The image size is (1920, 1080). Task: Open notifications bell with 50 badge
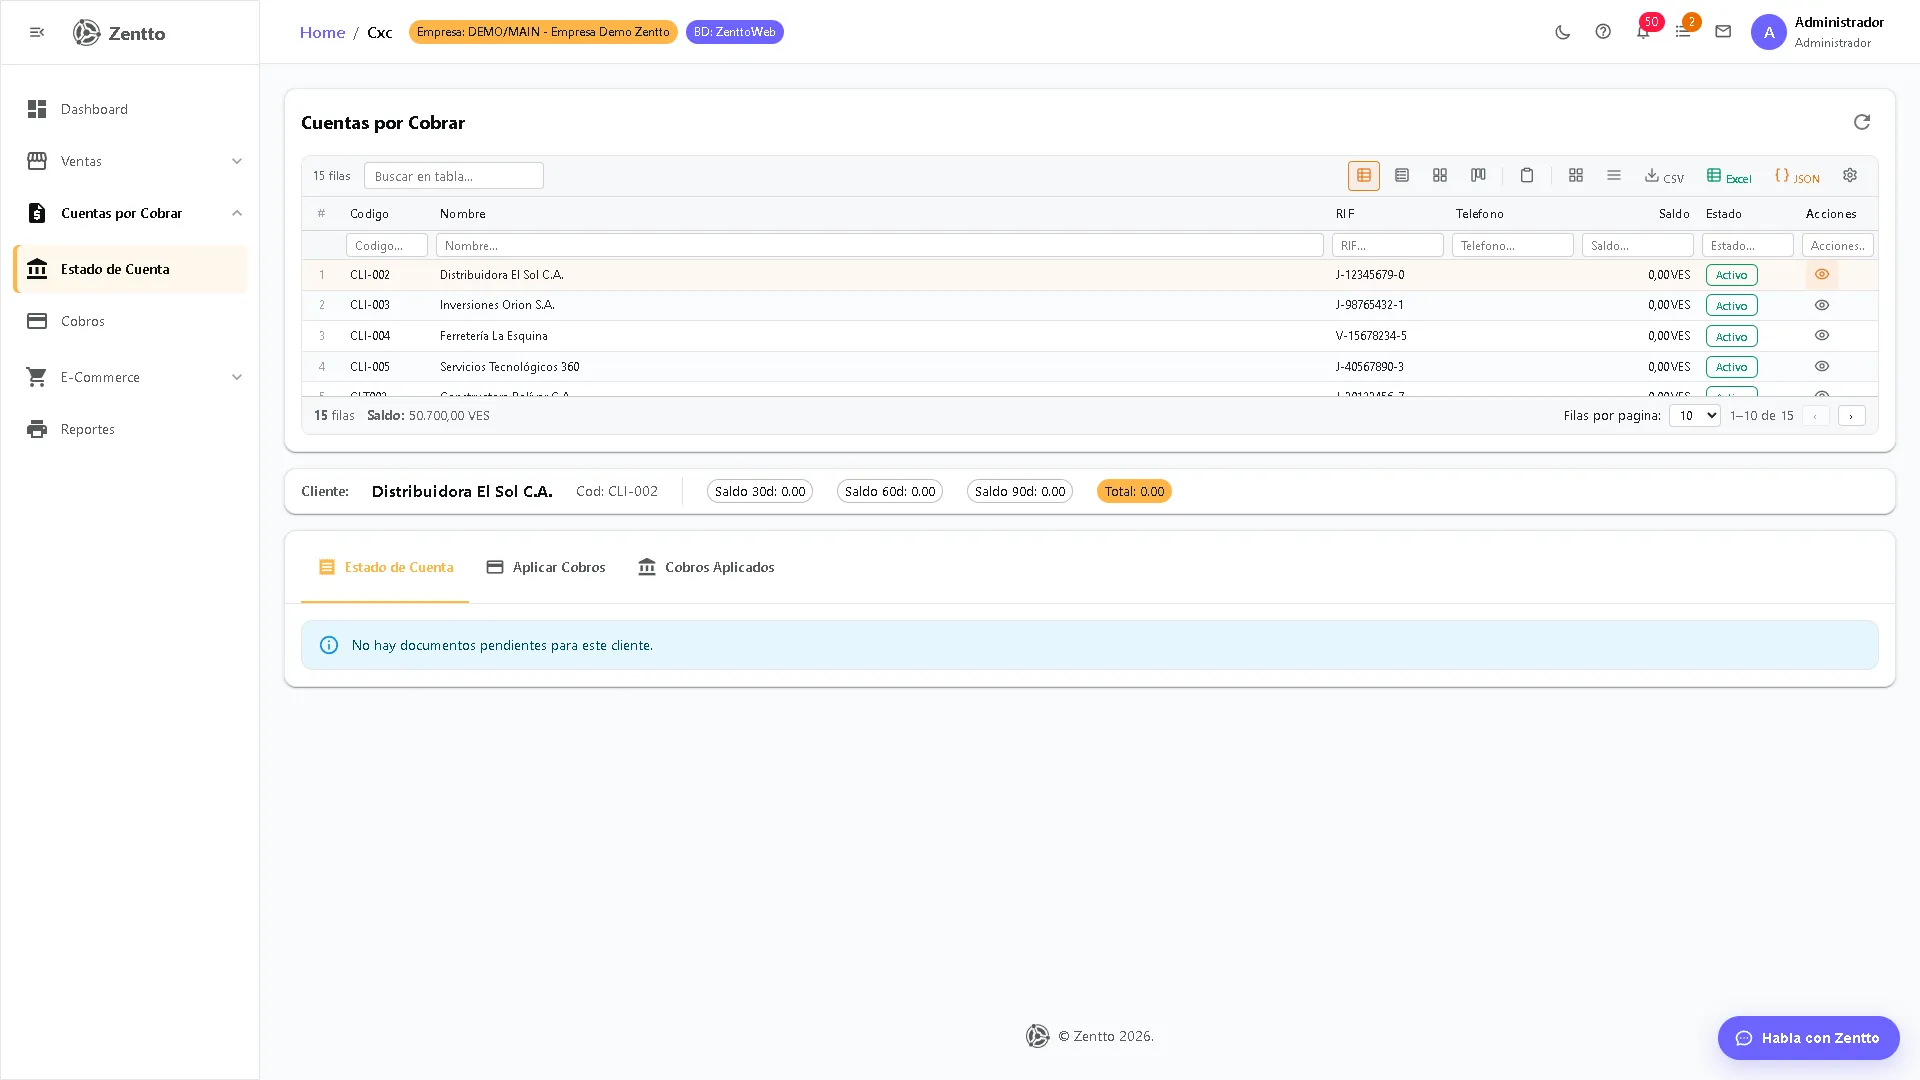point(1643,32)
